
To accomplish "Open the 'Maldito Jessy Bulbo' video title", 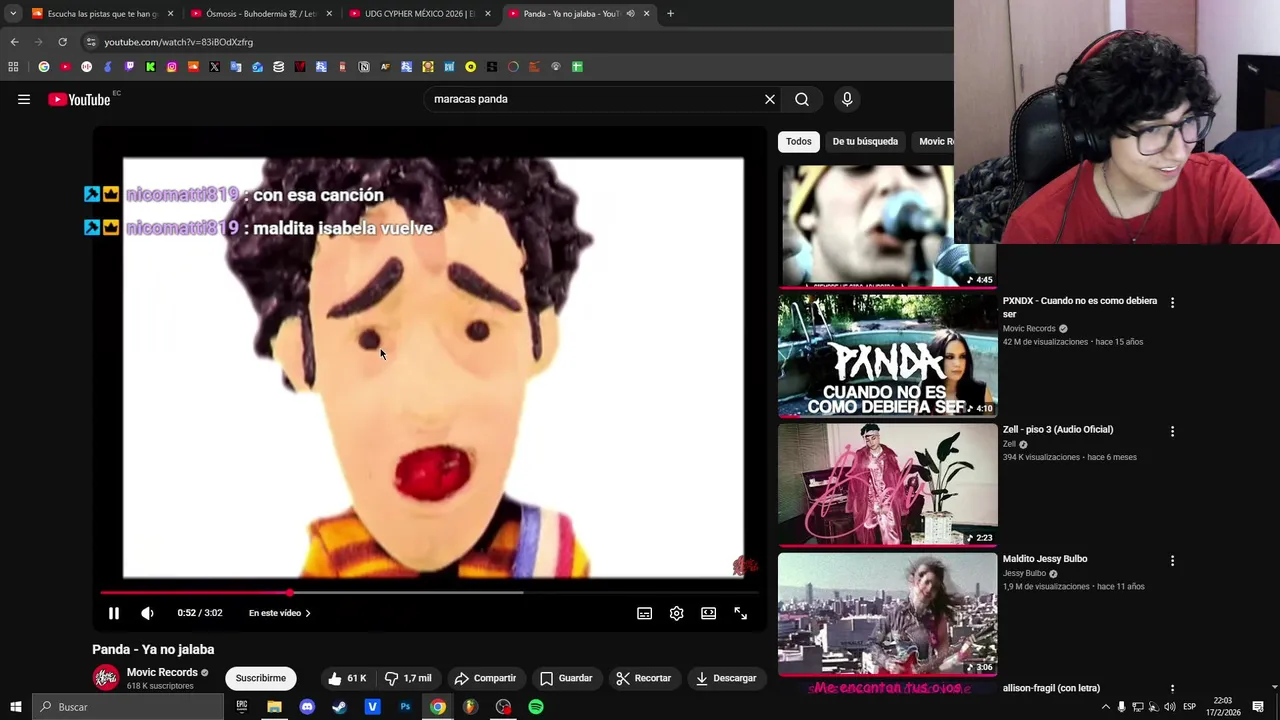I will 1045,559.
